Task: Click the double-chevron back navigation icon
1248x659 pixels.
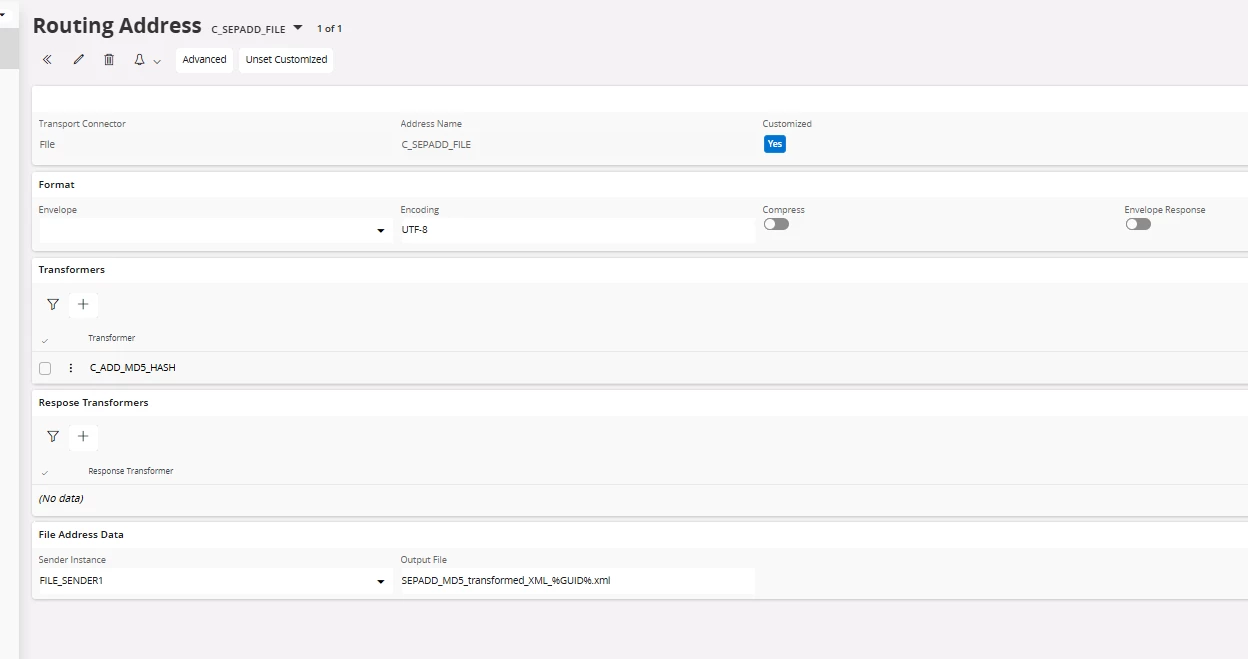Action: [x=47, y=60]
